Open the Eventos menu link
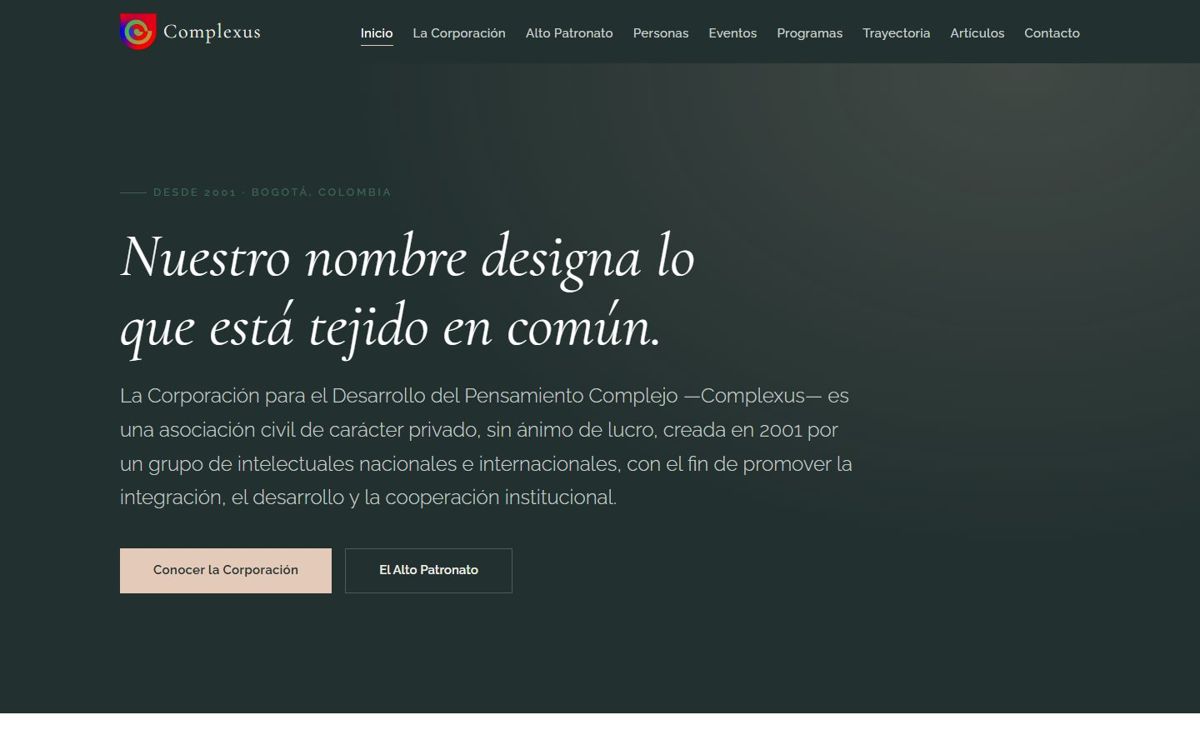This screenshot has width=1200, height=750. click(x=733, y=33)
